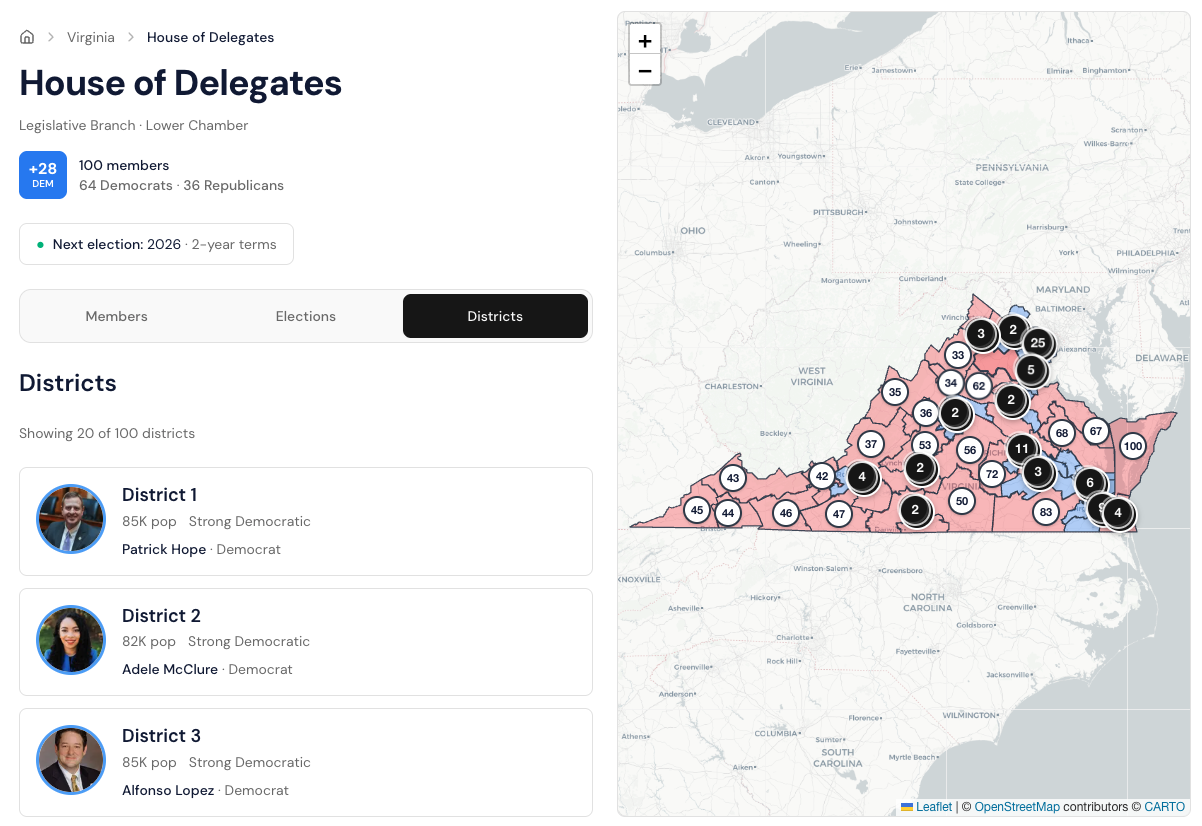The height and width of the screenshot is (826, 1202).
Task: Zoom out on the map
Action: coord(645,71)
